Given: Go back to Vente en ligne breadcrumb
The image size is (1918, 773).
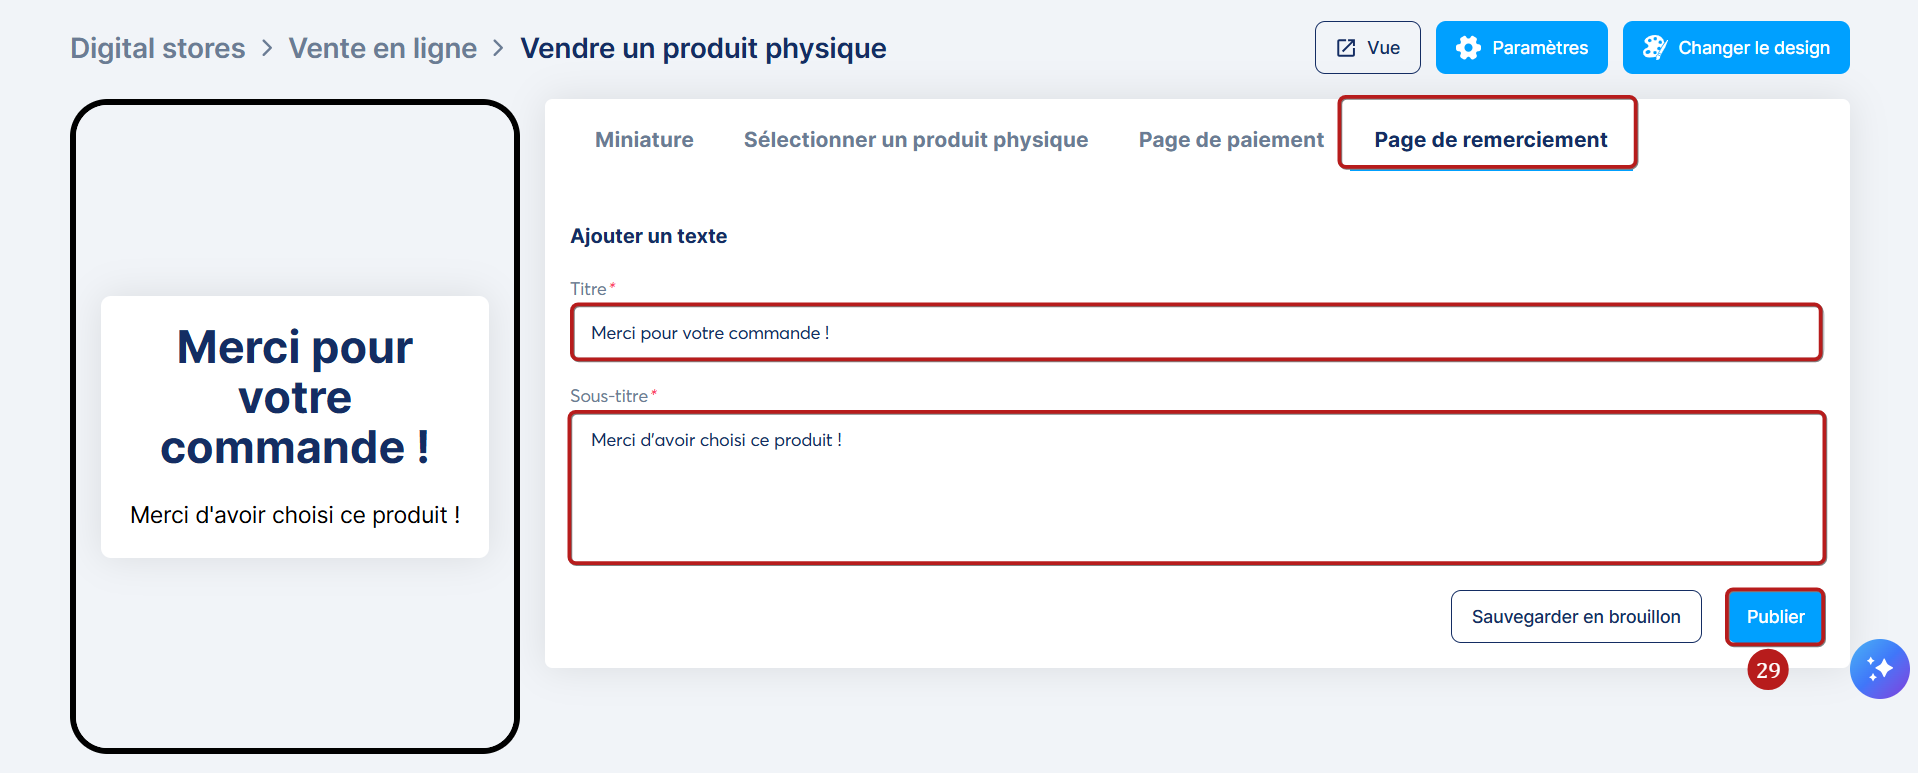Looking at the screenshot, I should [x=382, y=48].
